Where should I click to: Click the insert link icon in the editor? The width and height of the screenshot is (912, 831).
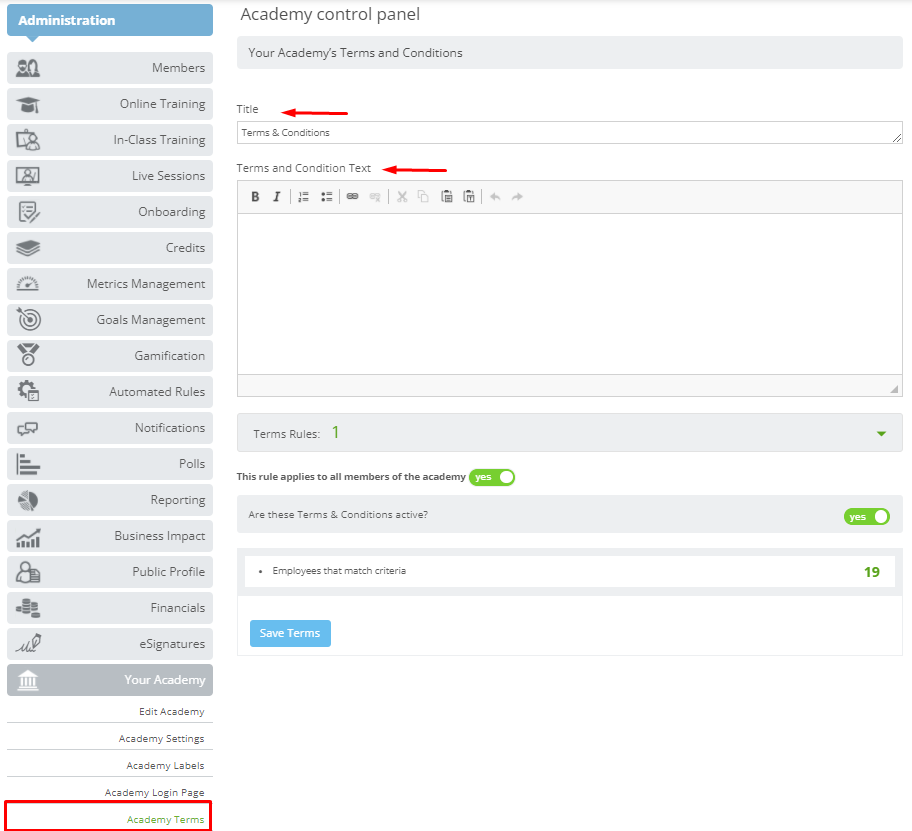352,197
